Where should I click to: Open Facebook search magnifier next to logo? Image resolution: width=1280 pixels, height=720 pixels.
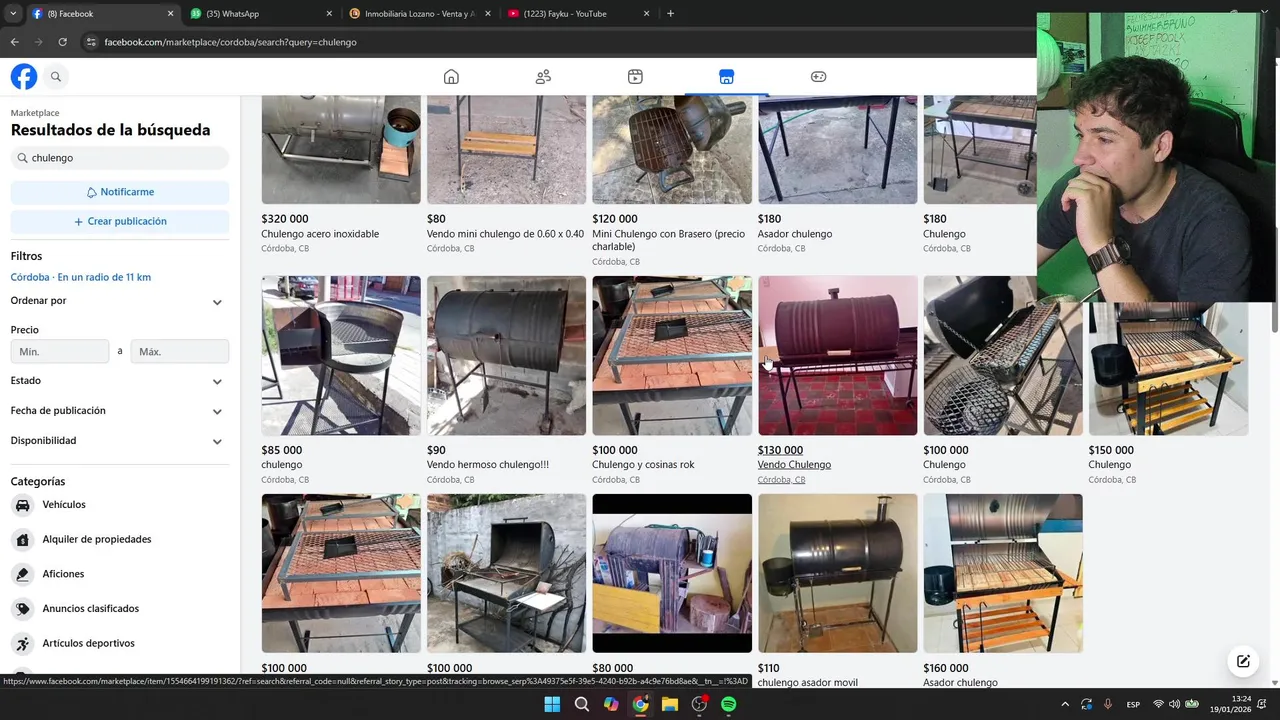pos(56,76)
